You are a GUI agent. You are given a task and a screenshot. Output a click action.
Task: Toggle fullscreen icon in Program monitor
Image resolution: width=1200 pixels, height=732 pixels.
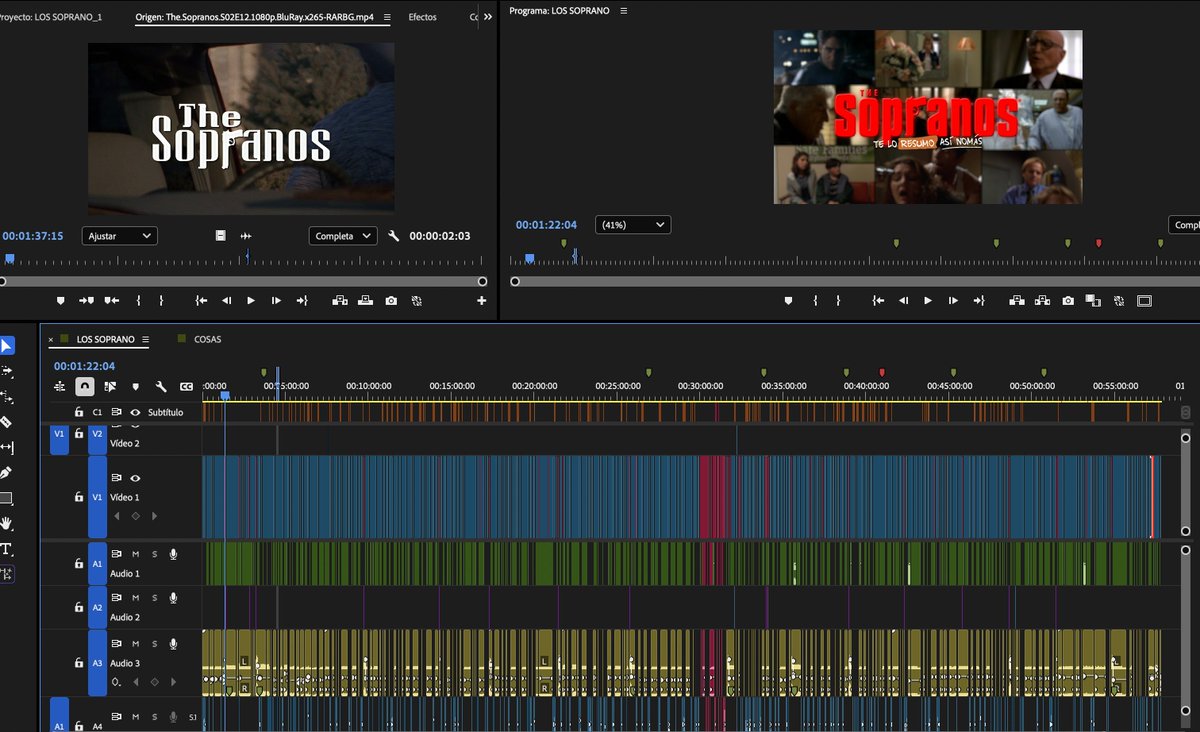tap(1144, 300)
